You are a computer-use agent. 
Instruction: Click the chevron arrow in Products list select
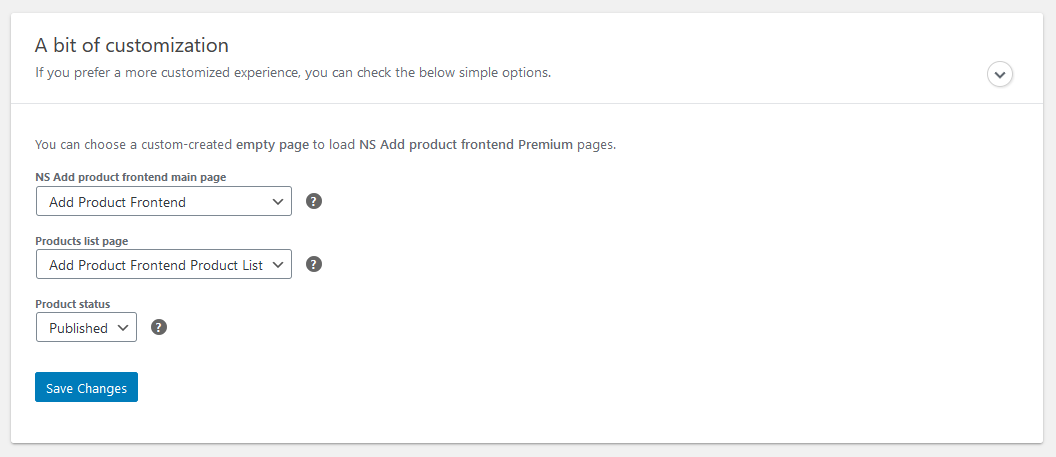277,265
